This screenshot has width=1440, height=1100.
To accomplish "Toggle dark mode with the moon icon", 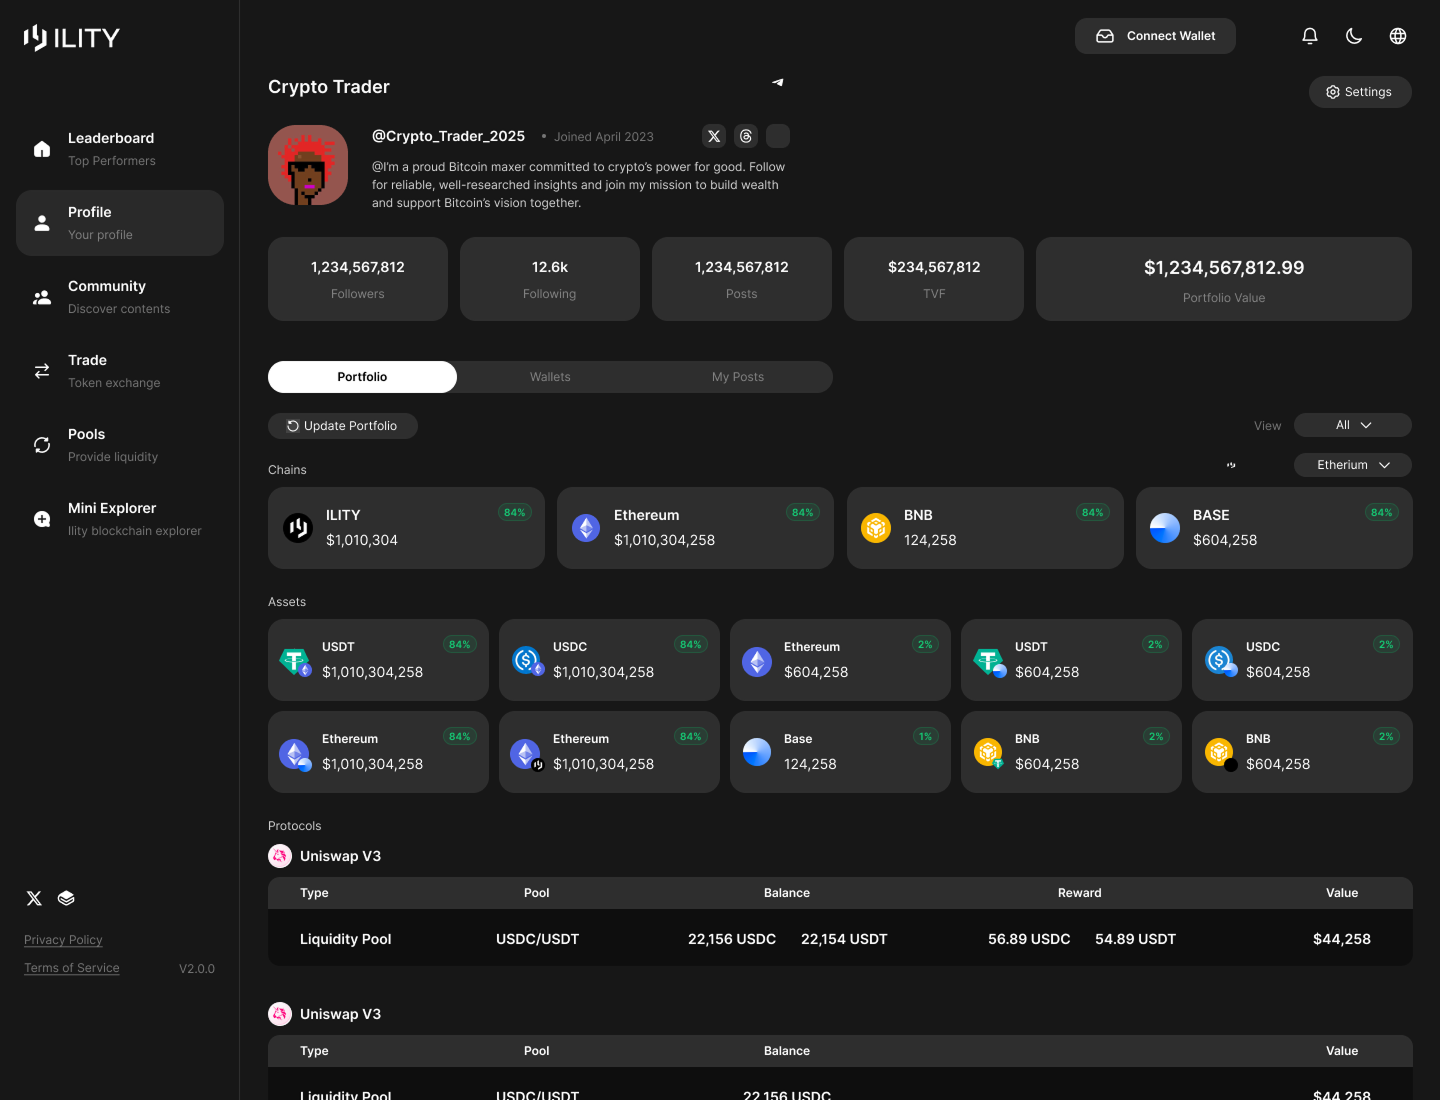I will (x=1354, y=36).
